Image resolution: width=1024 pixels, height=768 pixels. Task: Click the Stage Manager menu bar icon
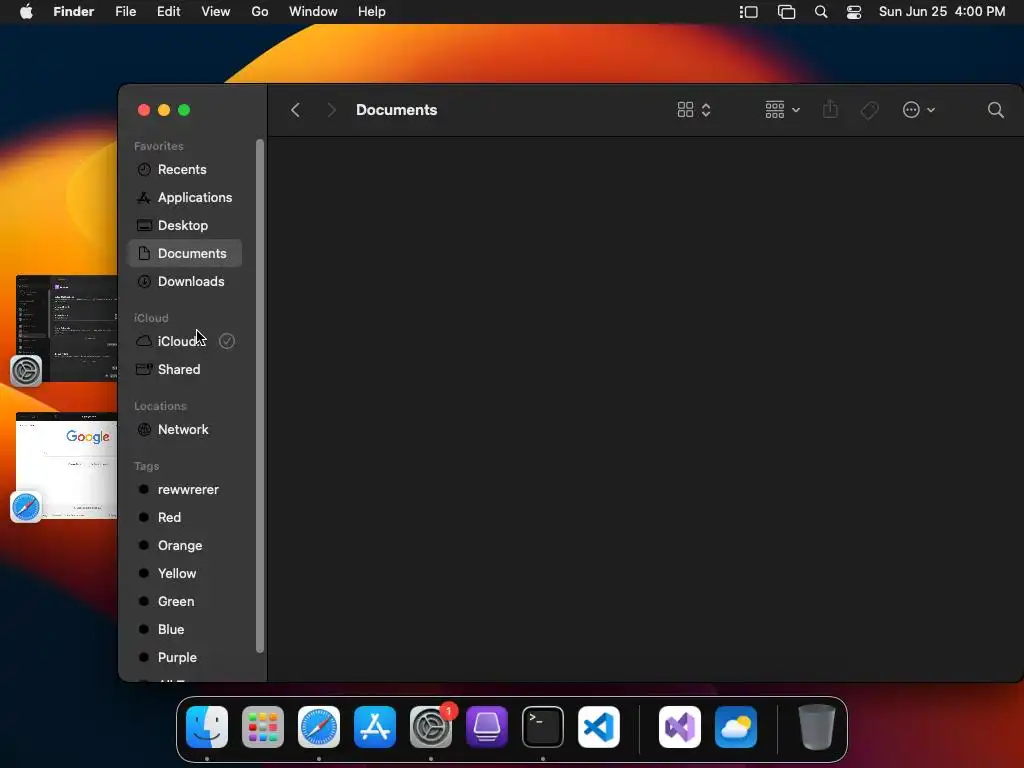tap(748, 12)
